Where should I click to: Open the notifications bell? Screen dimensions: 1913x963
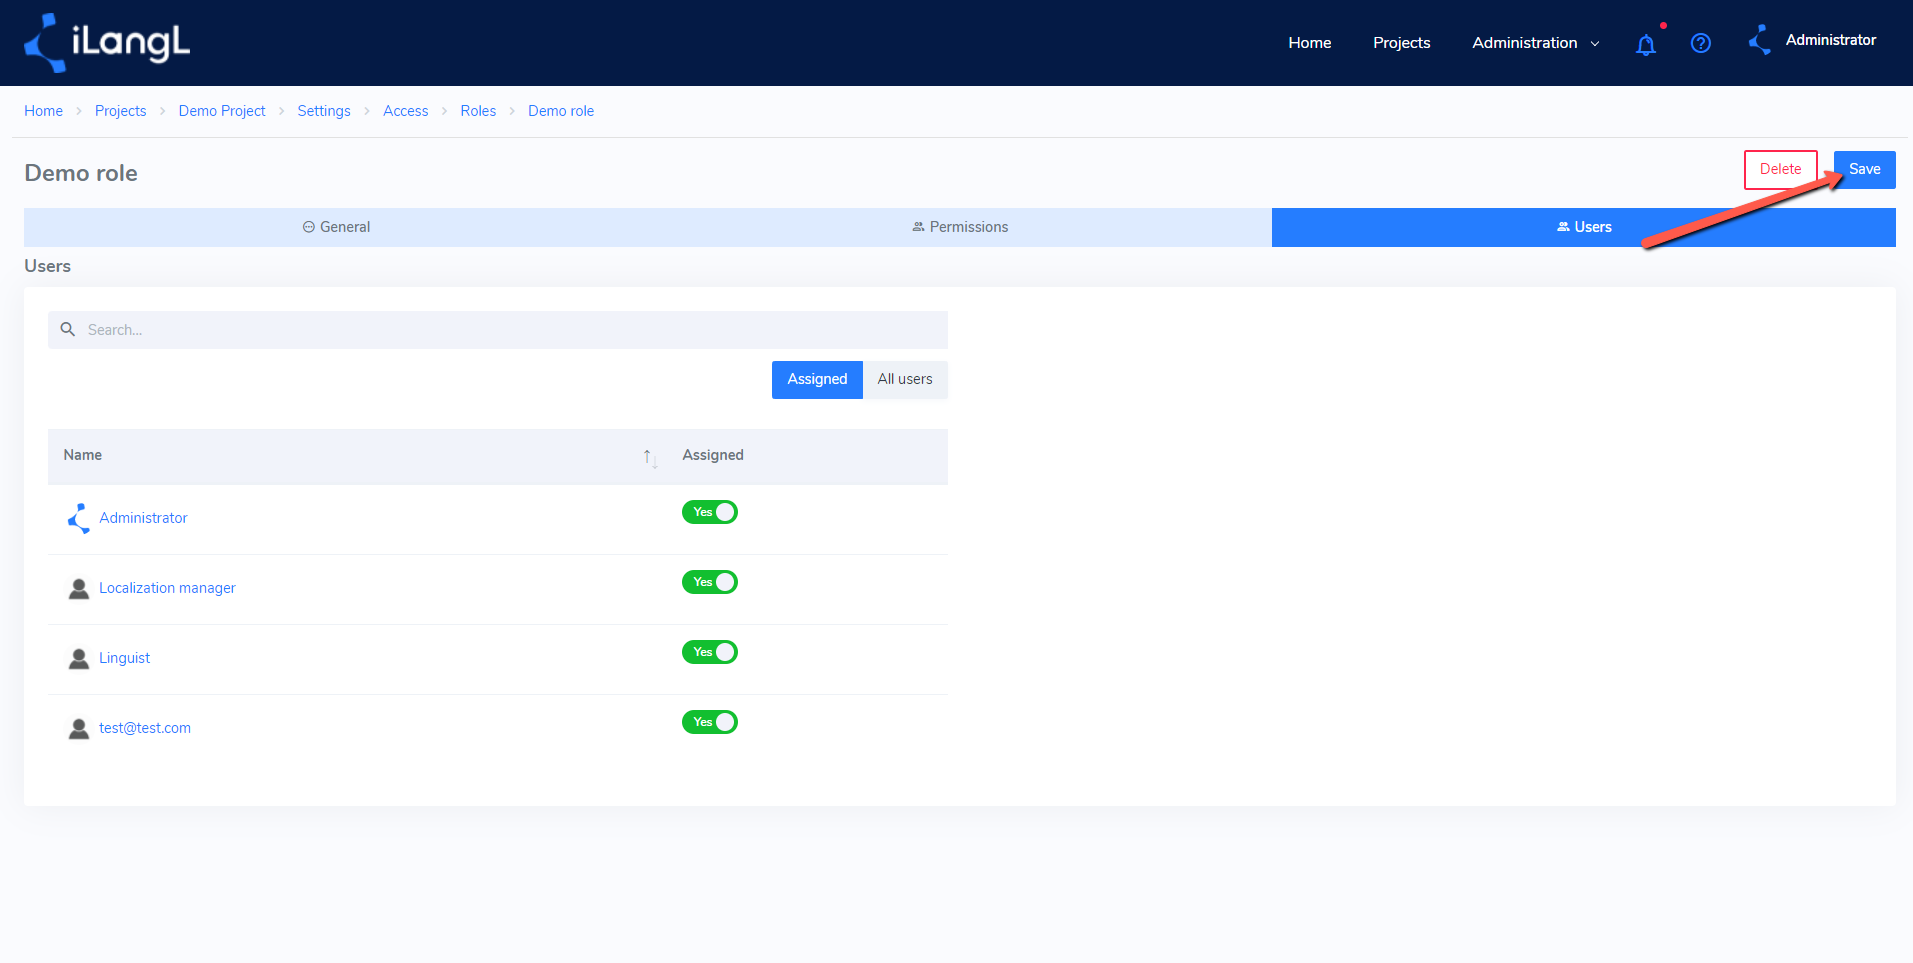(x=1646, y=44)
